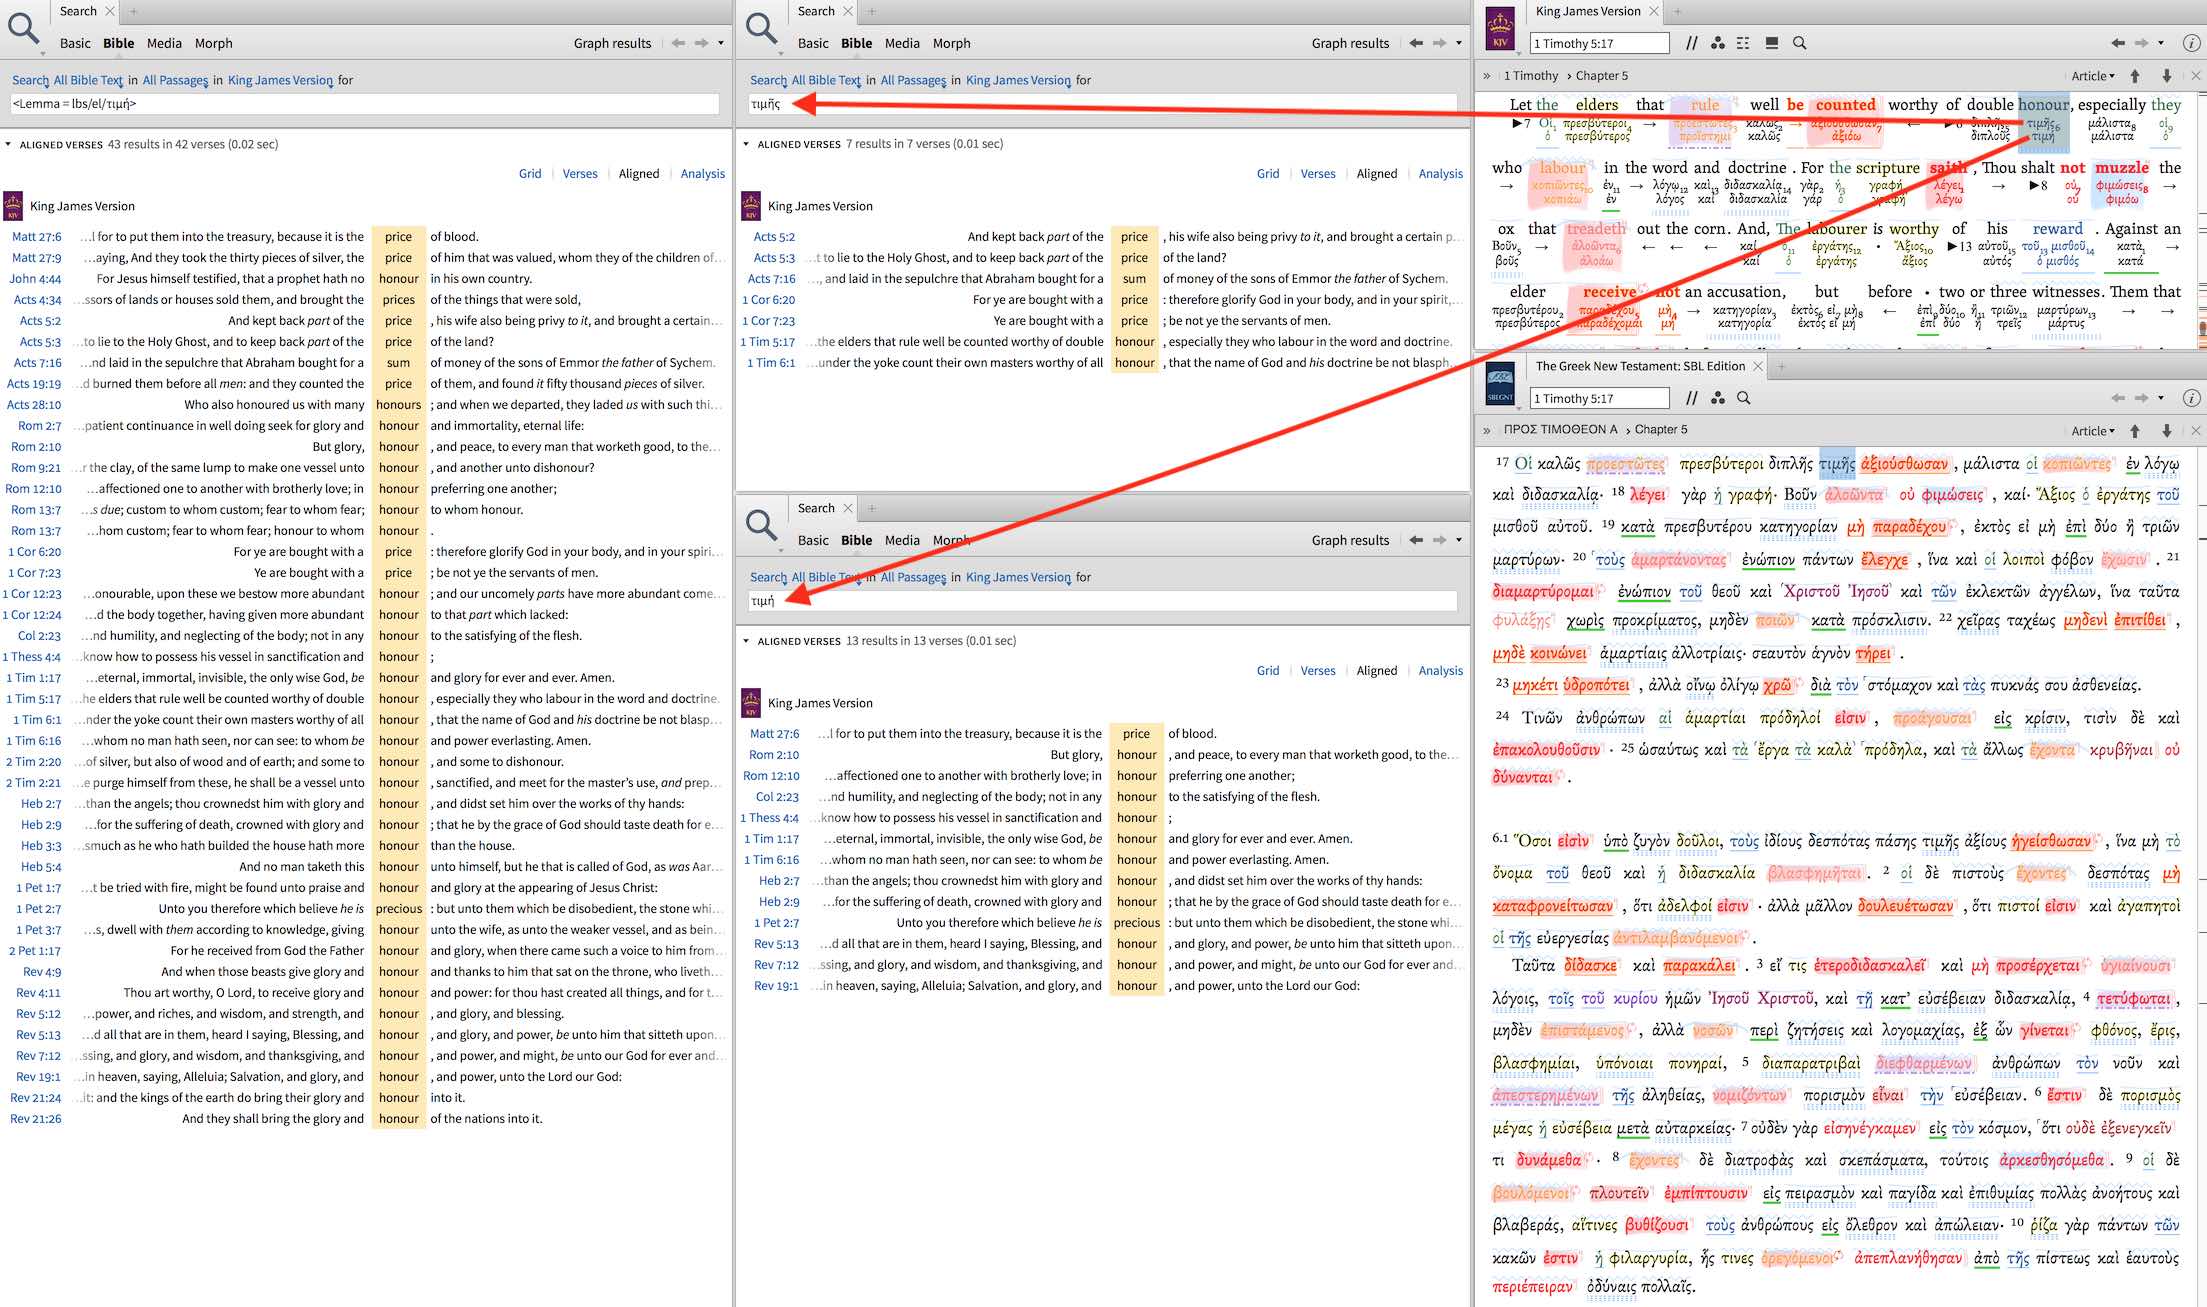Switch to Morph search type in left panel
Viewport: 2207px width, 1307px height.
tap(213, 43)
